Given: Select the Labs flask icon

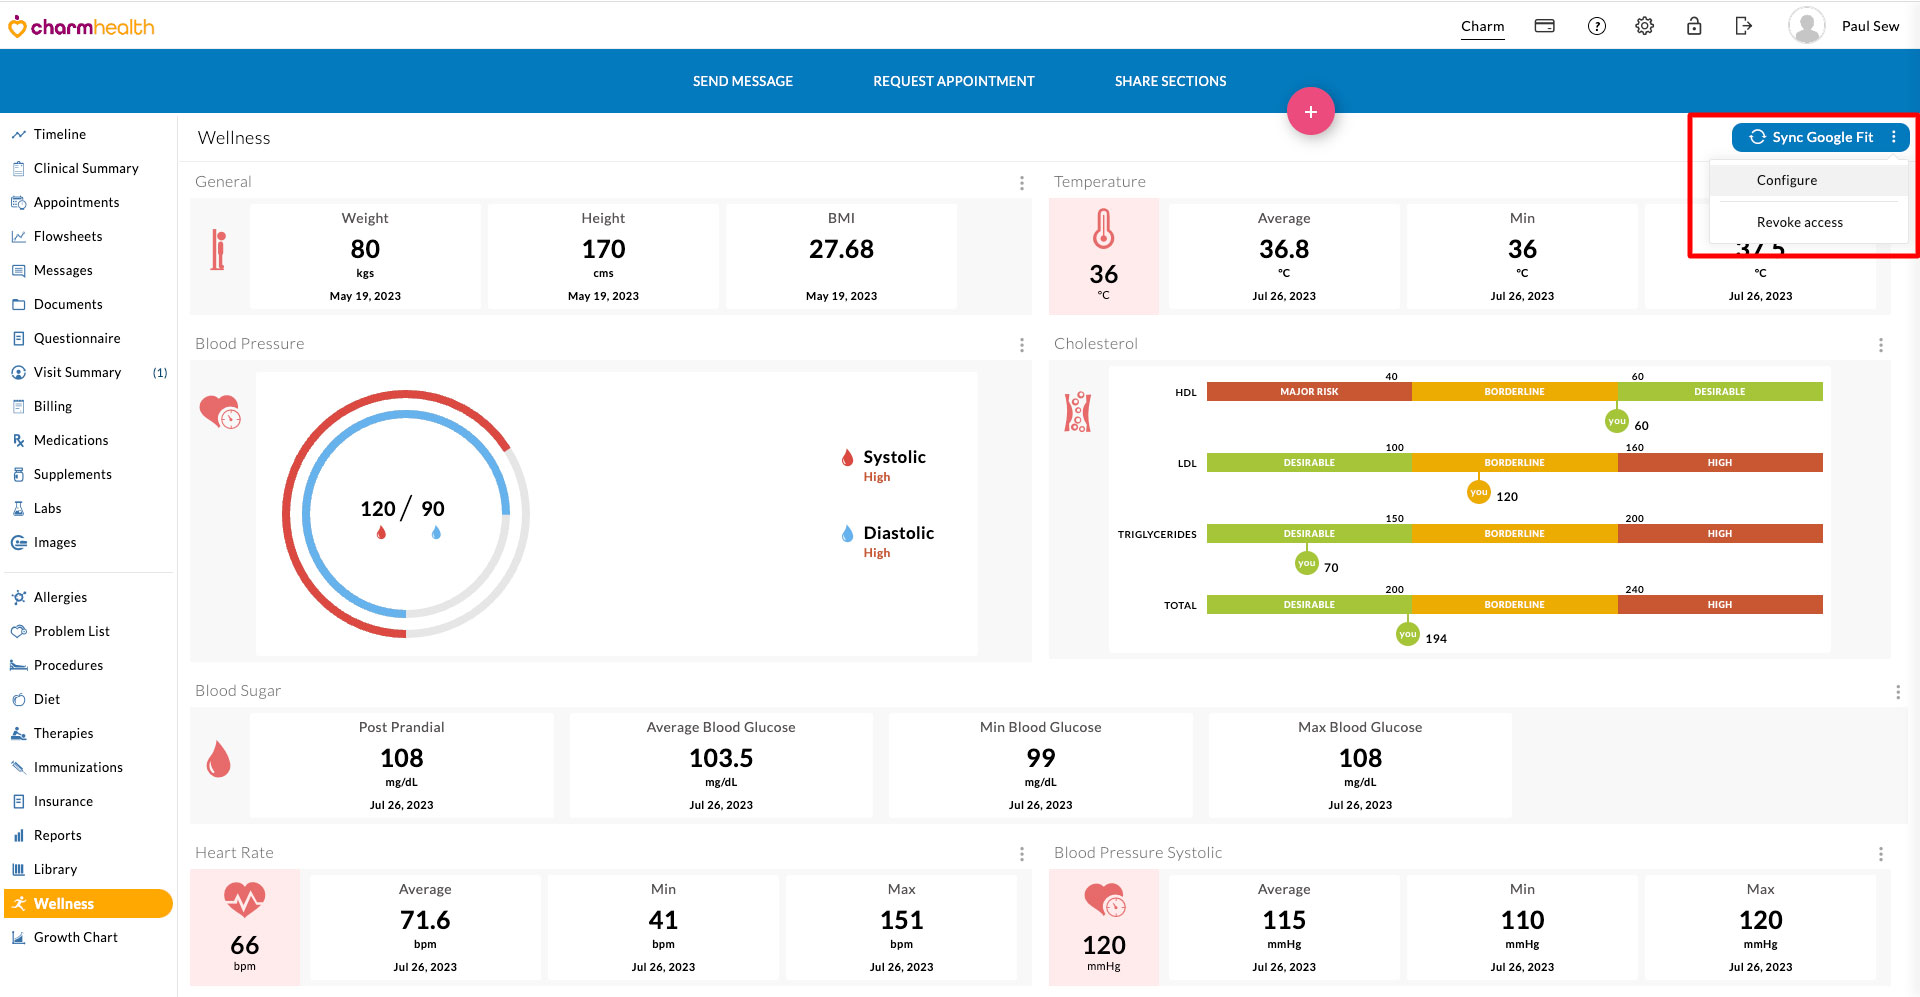Looking at the screenshot, I should tap(19, 508).
